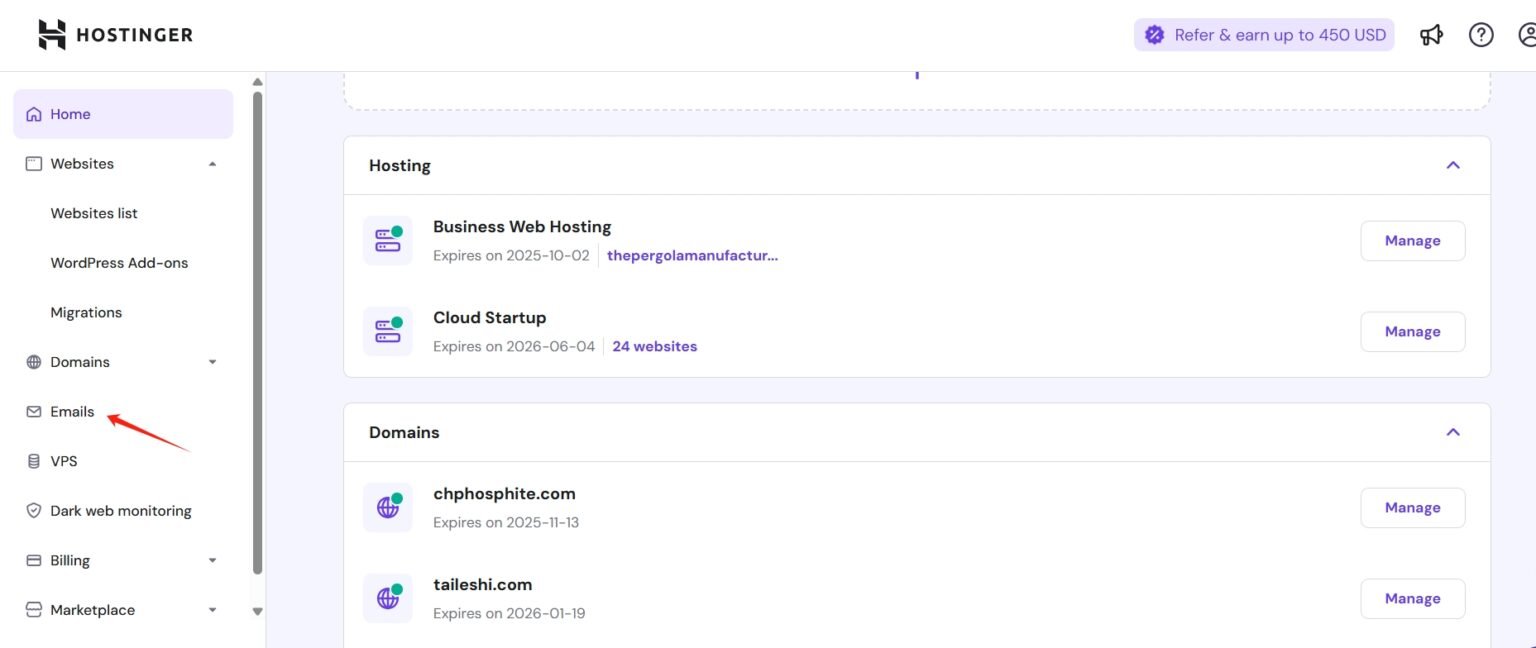Manage the Cloud Startup hosting plan
The height and width of the screenshot is (648, 1536).
tap(1412, 332)
